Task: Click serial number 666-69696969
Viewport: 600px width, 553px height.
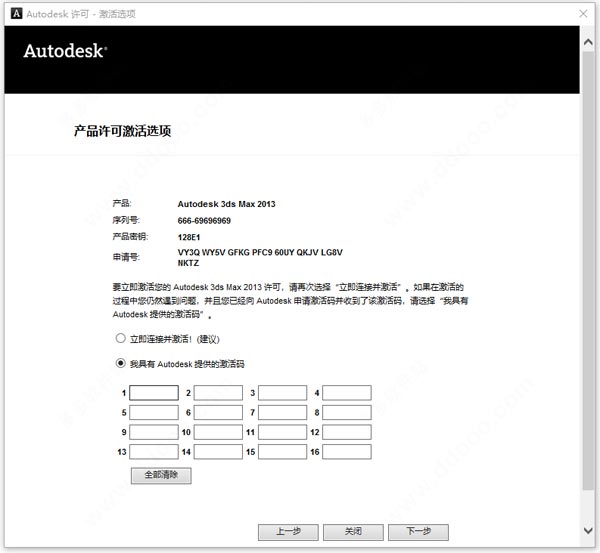Action: tap(204, 221)
